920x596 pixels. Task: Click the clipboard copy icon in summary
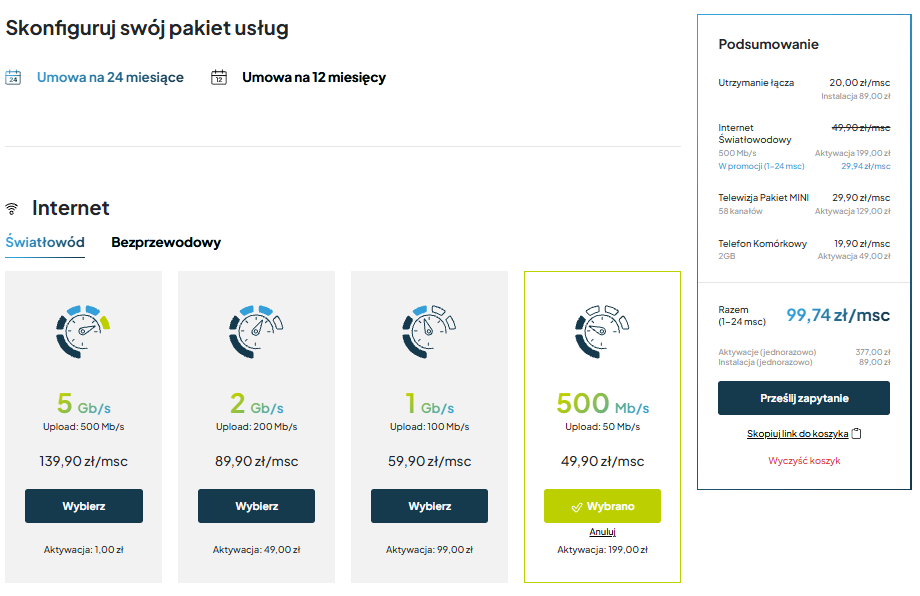856,434
